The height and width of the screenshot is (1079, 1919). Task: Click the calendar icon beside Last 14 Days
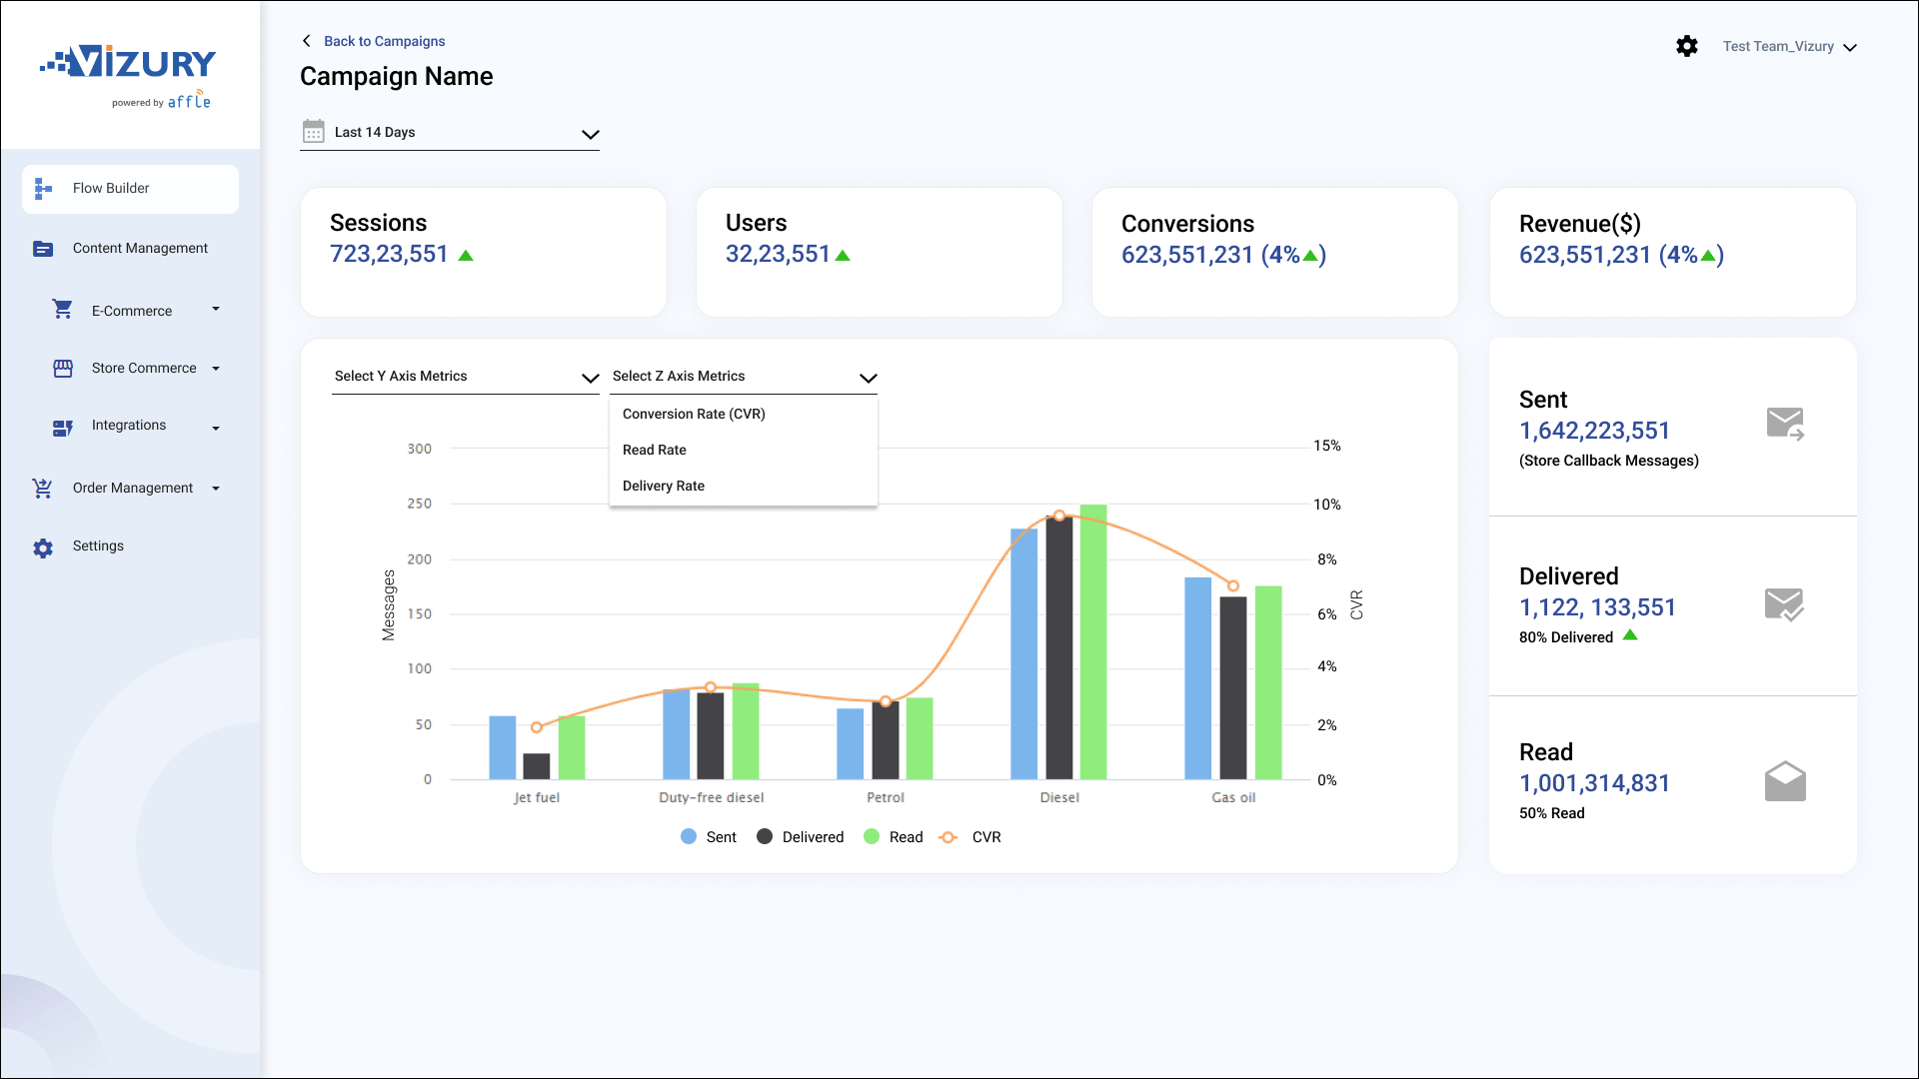pos(313,132)
